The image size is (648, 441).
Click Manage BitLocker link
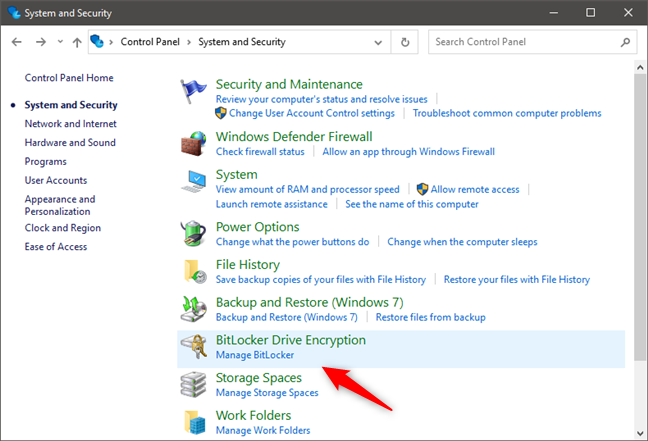255,355
